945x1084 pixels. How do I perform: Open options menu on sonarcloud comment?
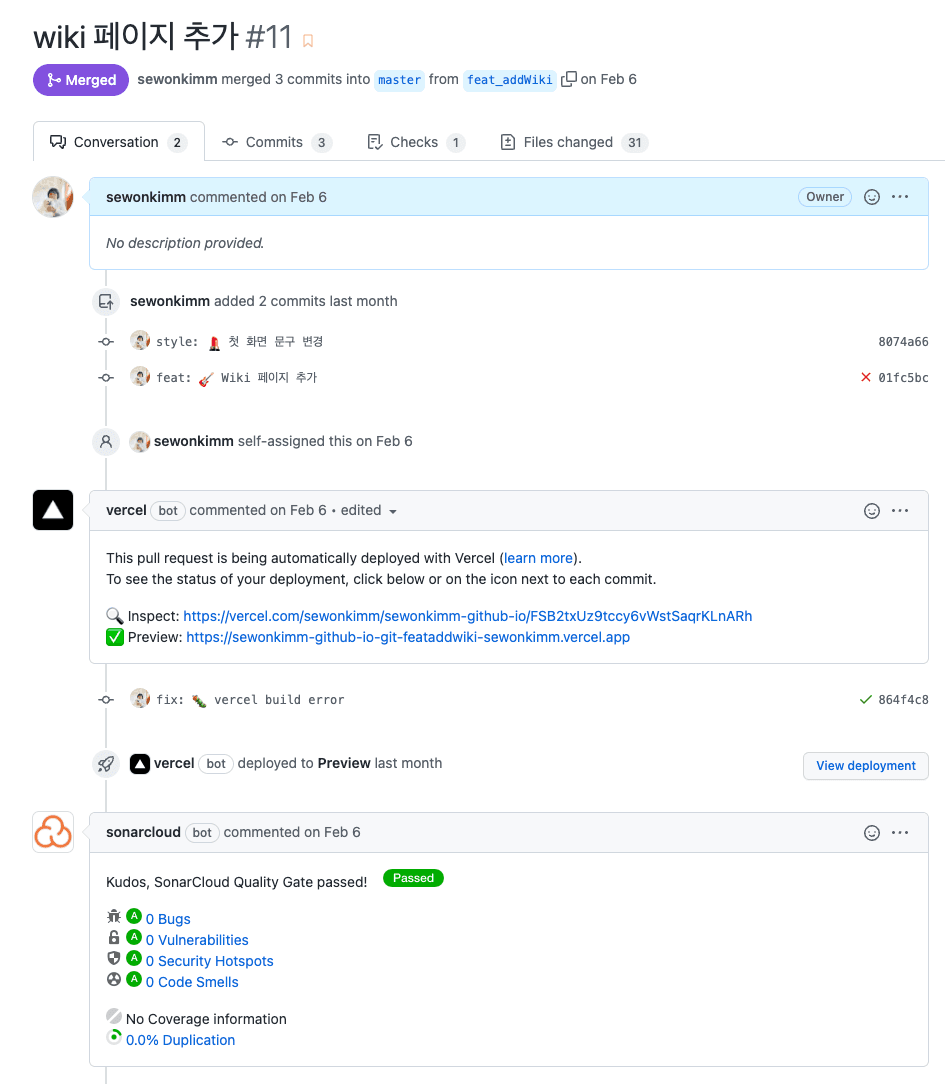(x=900, y=833)
